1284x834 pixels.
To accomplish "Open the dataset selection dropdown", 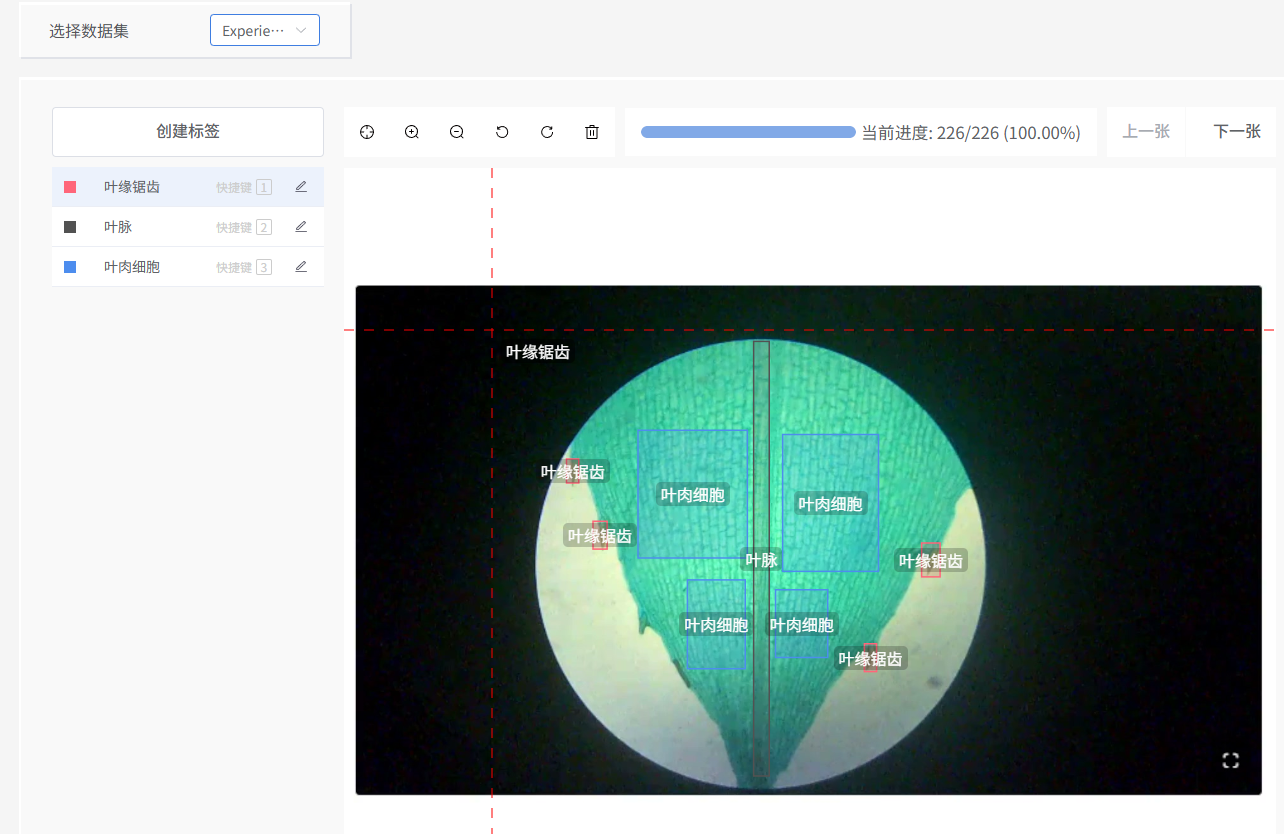I will pos(265,31).
